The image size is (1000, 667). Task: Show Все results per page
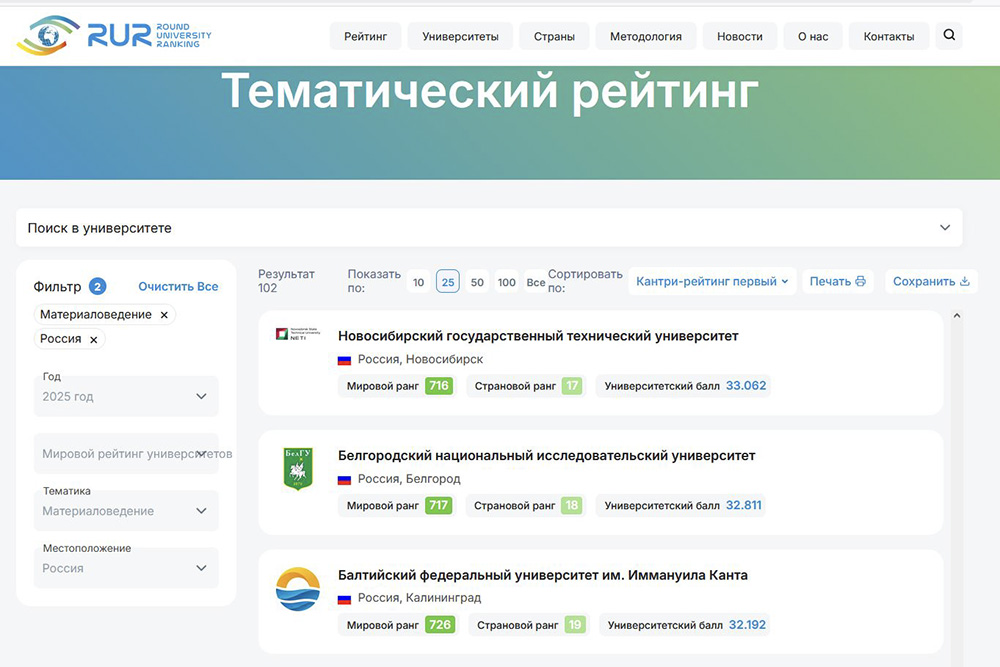coord(536,282)
